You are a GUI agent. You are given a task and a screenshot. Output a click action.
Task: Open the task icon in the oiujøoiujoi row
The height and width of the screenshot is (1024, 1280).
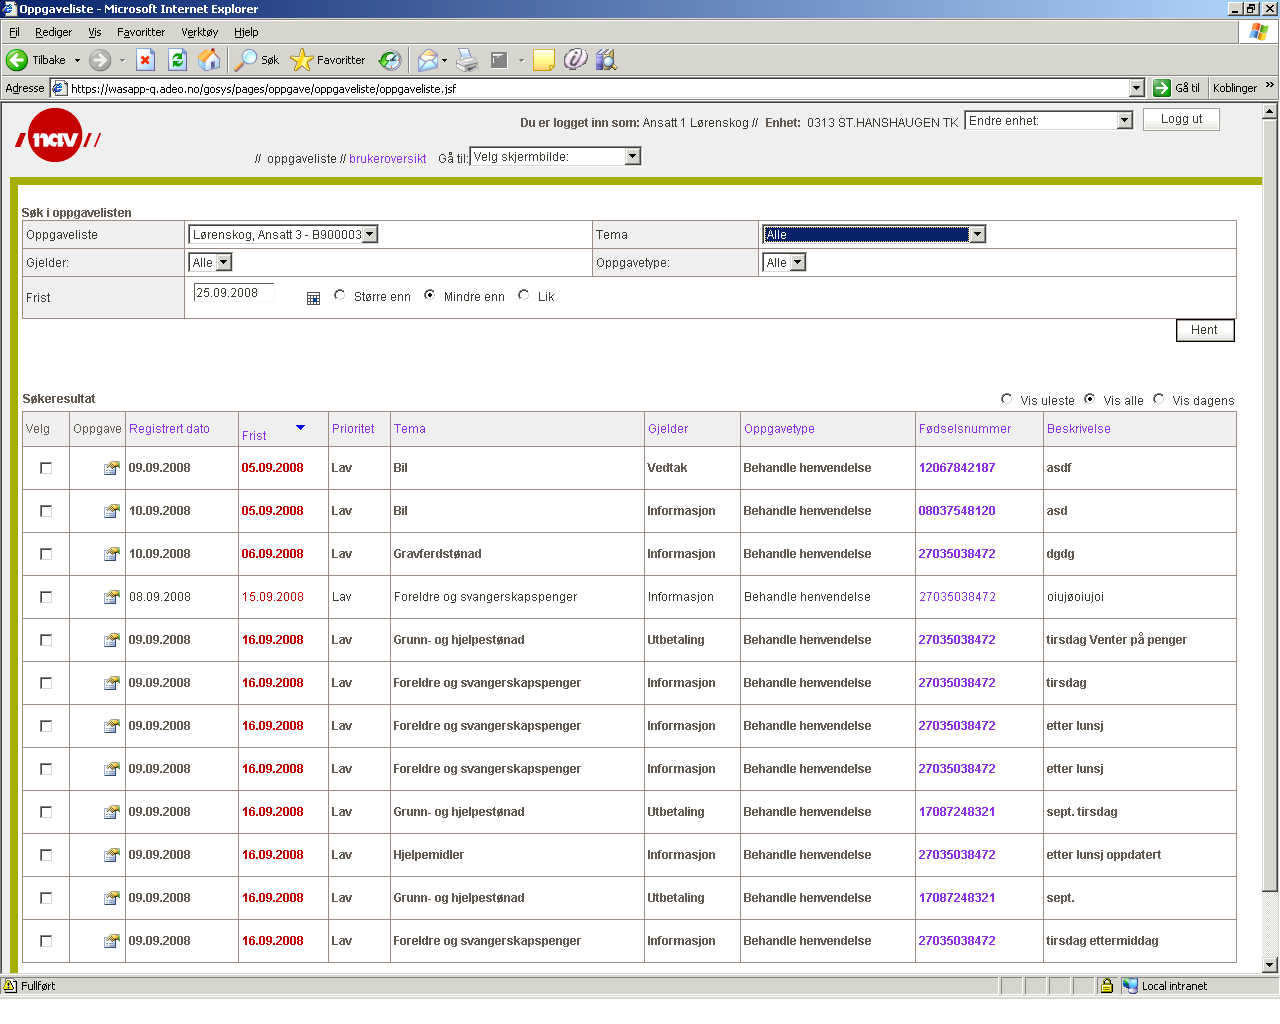point(111,597)
